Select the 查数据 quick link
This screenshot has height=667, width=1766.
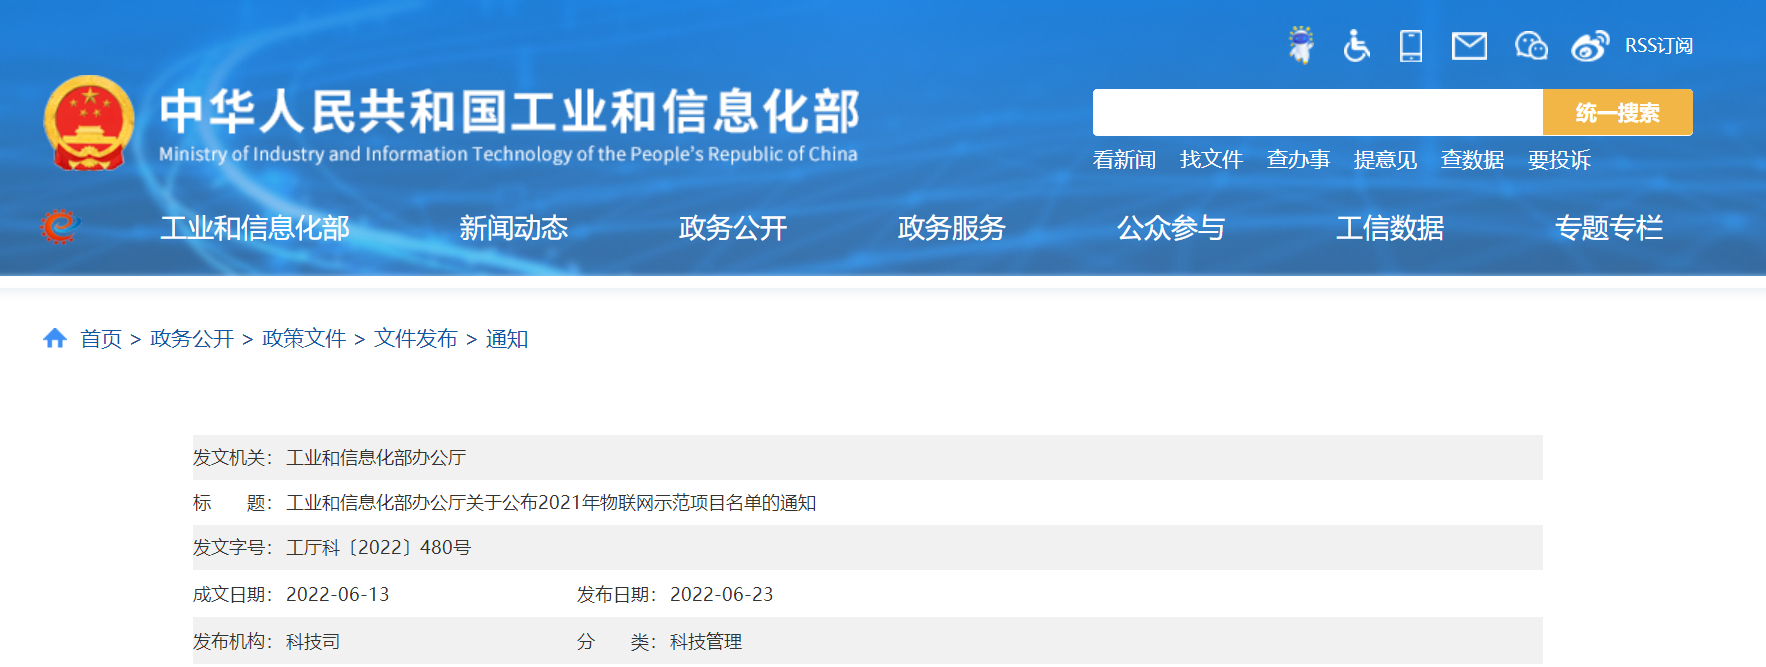[1472, 160]
